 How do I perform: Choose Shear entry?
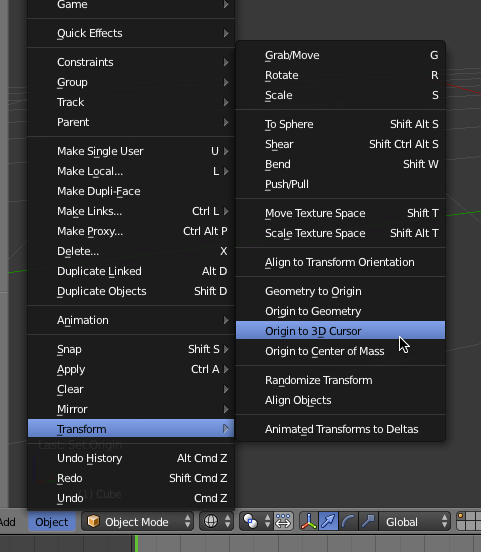(341, 144)
